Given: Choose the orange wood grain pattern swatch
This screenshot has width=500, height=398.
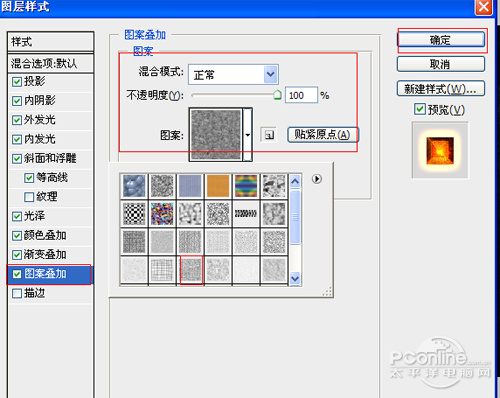Looking at the screenshot, I should 218,186.
